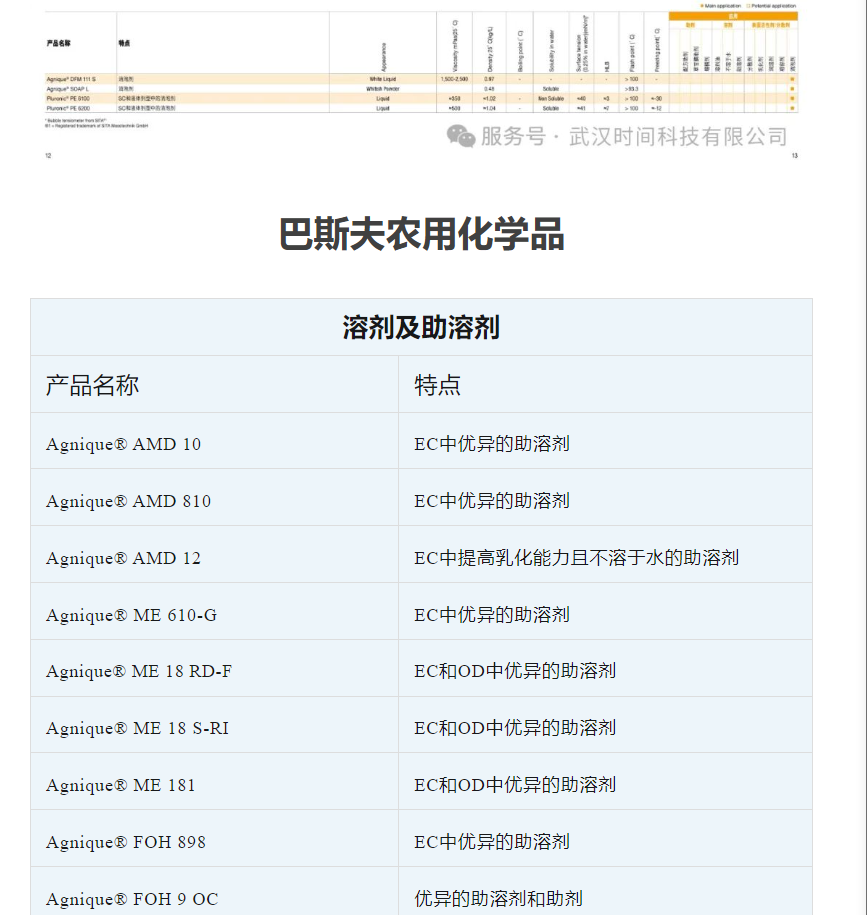
Task: Click the heading 巴斯夫农用化学品
Action: [421, 234]
